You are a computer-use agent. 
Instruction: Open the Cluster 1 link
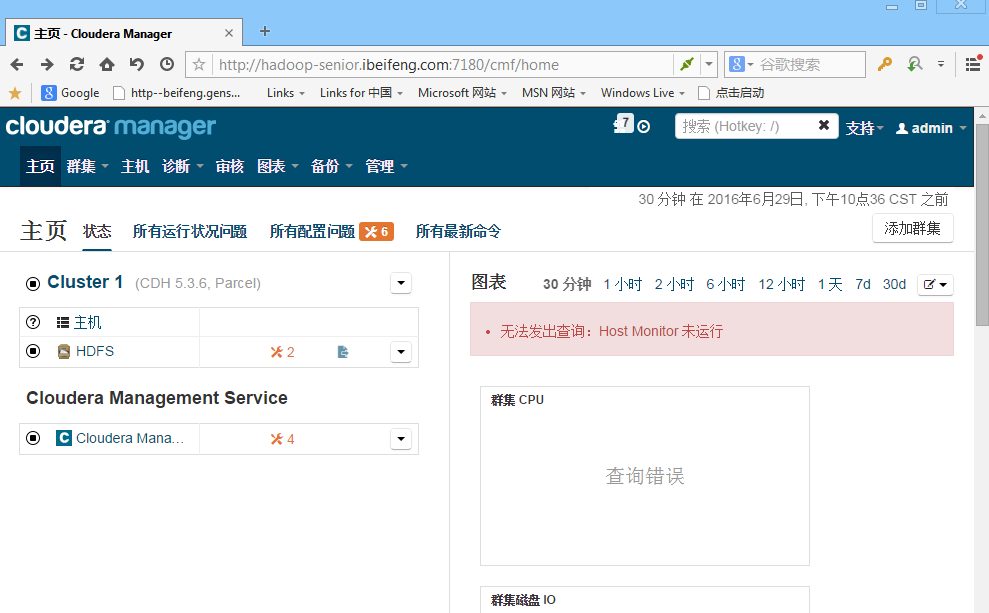[85, 282]
